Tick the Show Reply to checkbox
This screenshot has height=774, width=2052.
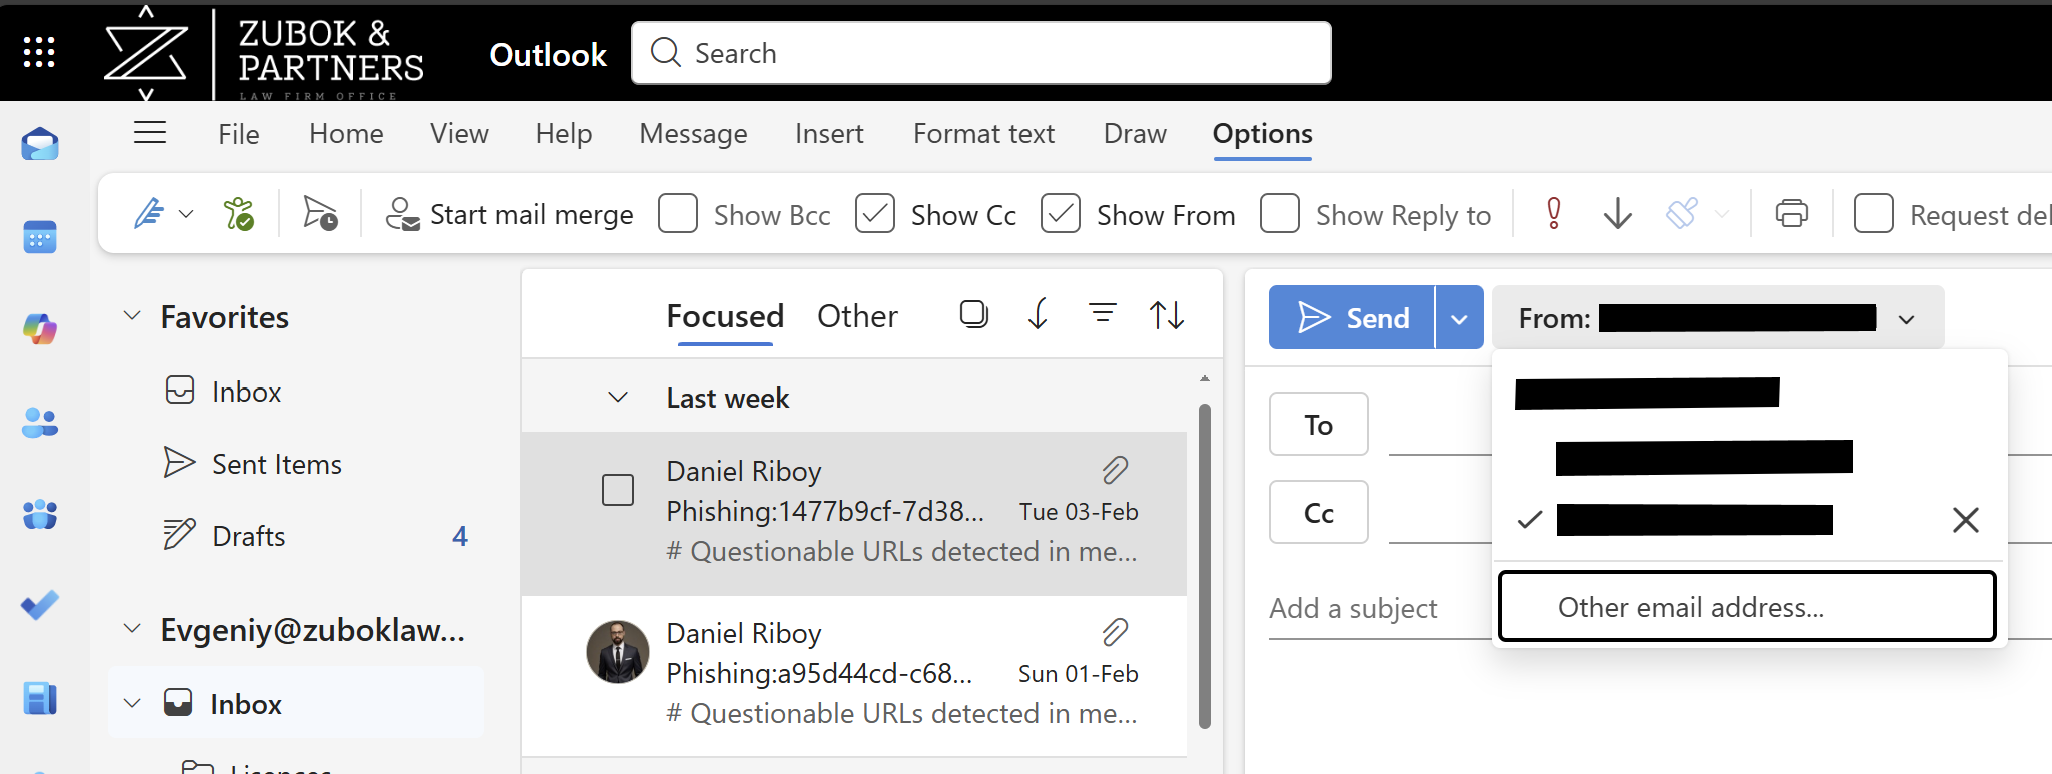tap(1280, 214)
